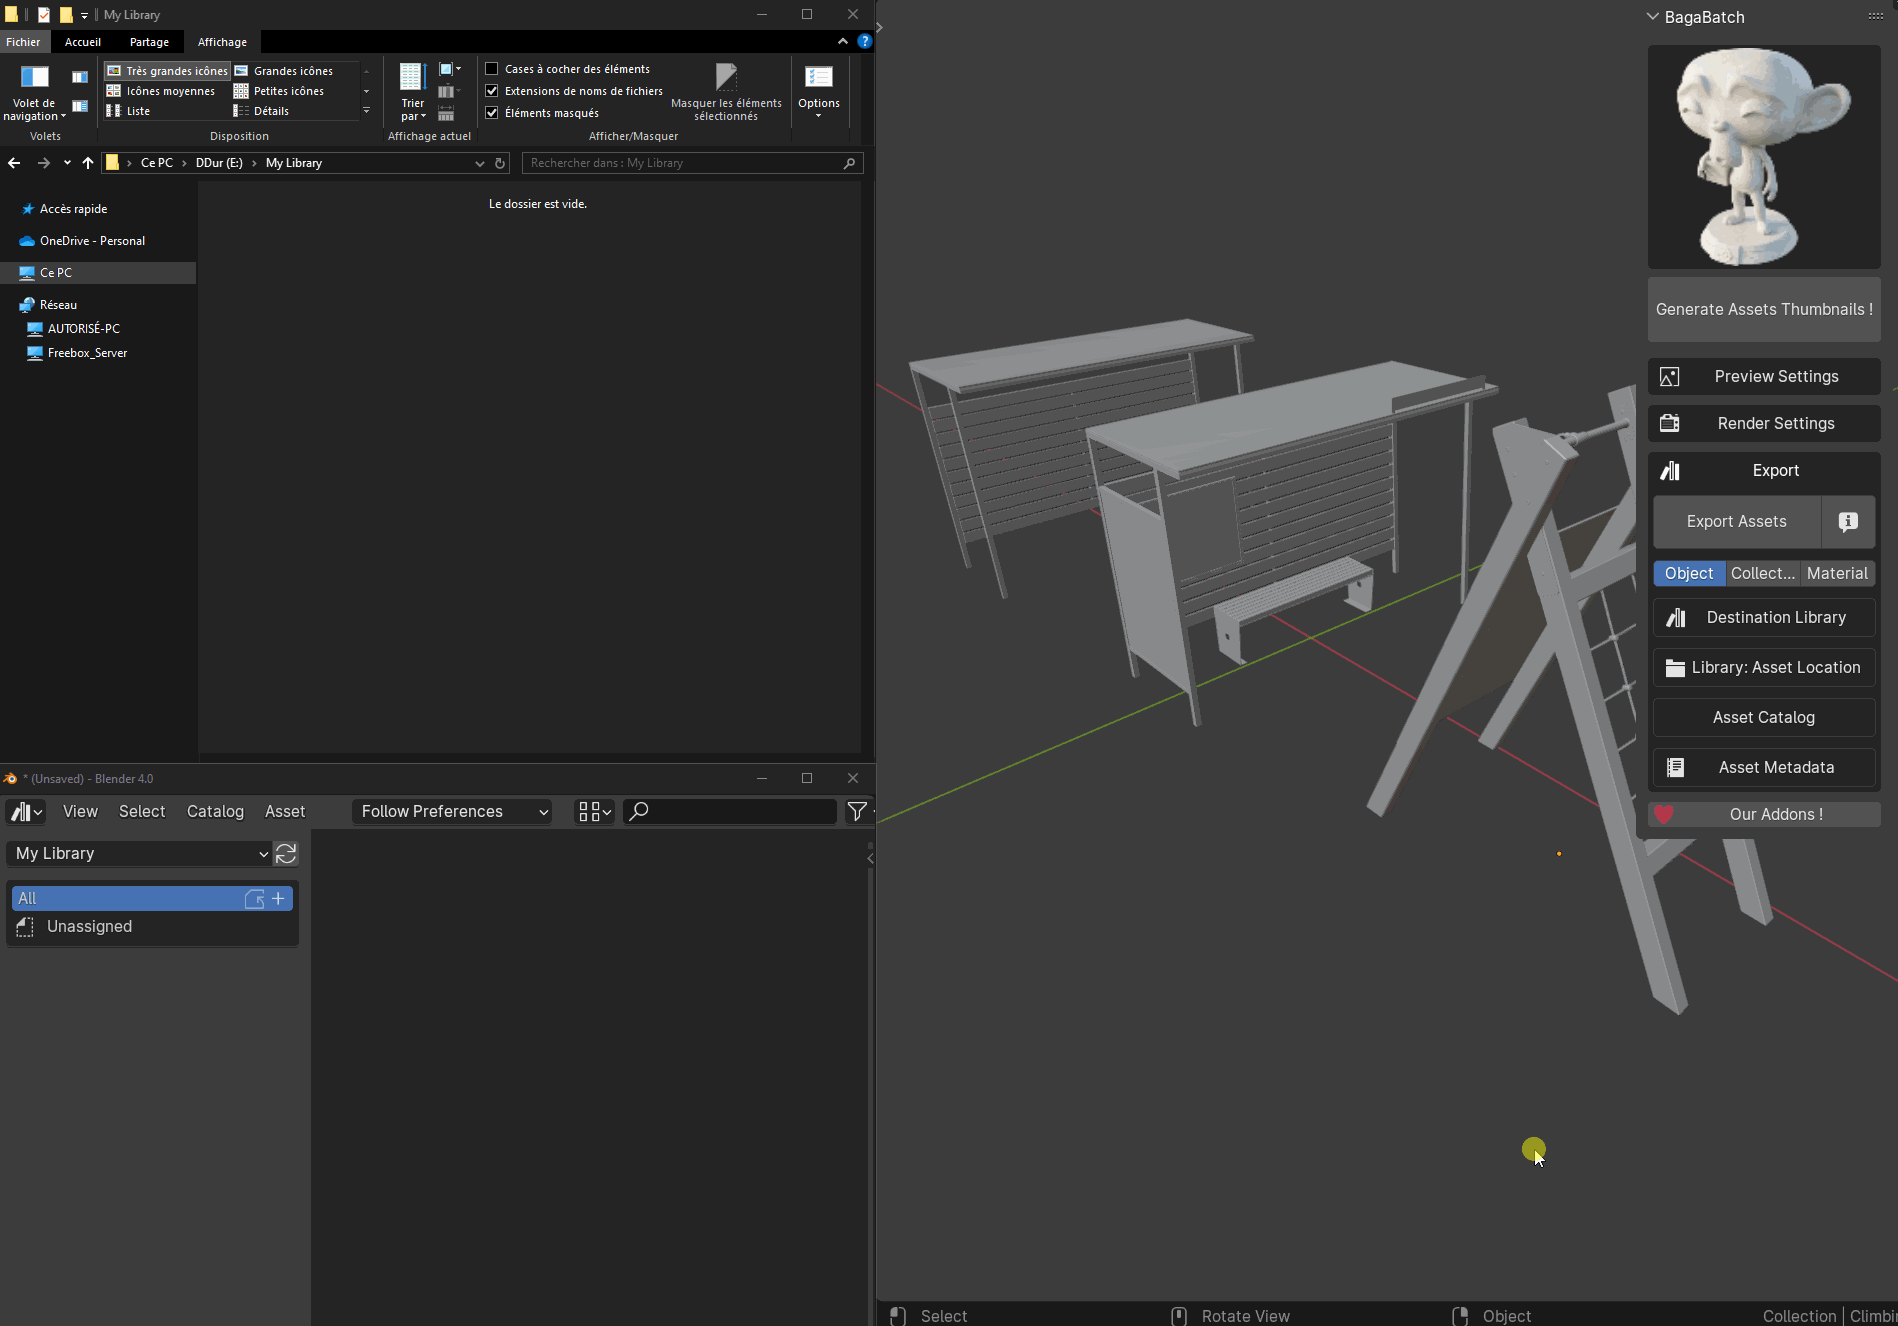Click the Rechercher dans My Library search box

692,163
